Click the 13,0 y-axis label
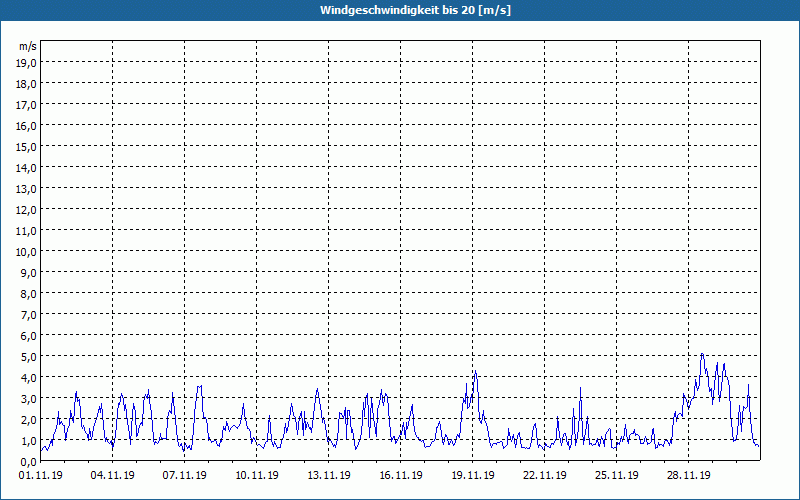This screenshot has width=800, height=500. pos(26,189)
